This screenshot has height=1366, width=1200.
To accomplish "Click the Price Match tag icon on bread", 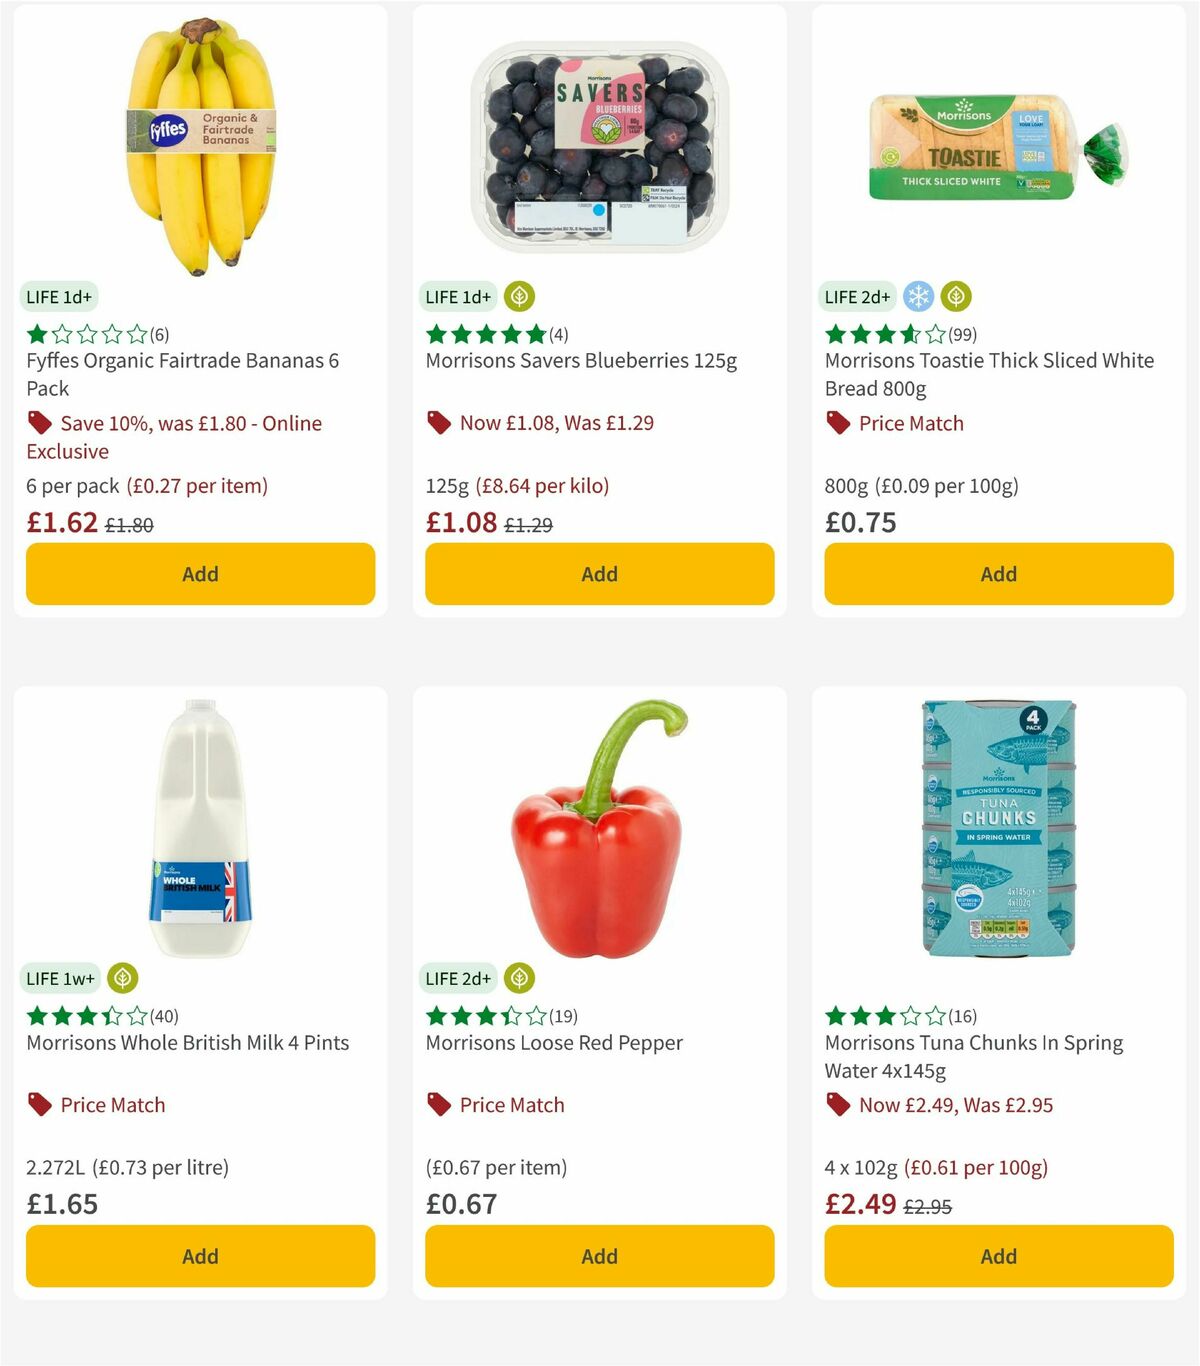I will coord(838,423).
